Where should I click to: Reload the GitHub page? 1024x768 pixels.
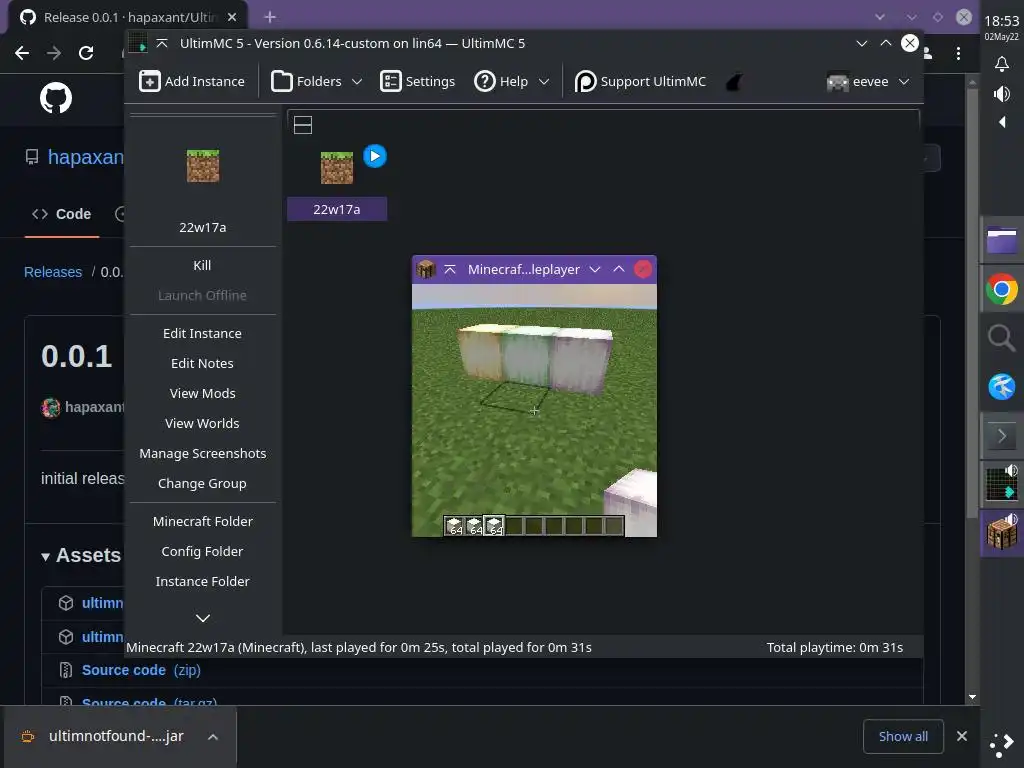point(86,53)
